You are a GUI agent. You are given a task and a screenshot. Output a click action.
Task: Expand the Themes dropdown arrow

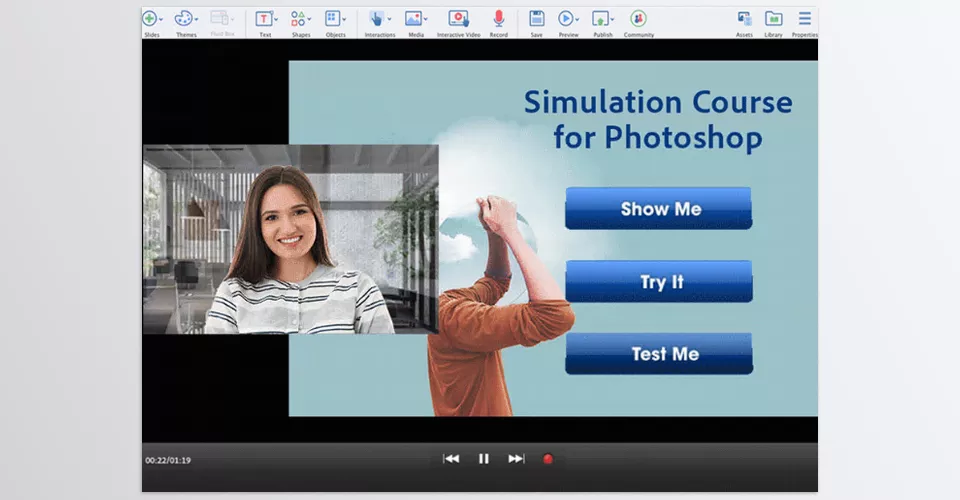pos(196,20)
